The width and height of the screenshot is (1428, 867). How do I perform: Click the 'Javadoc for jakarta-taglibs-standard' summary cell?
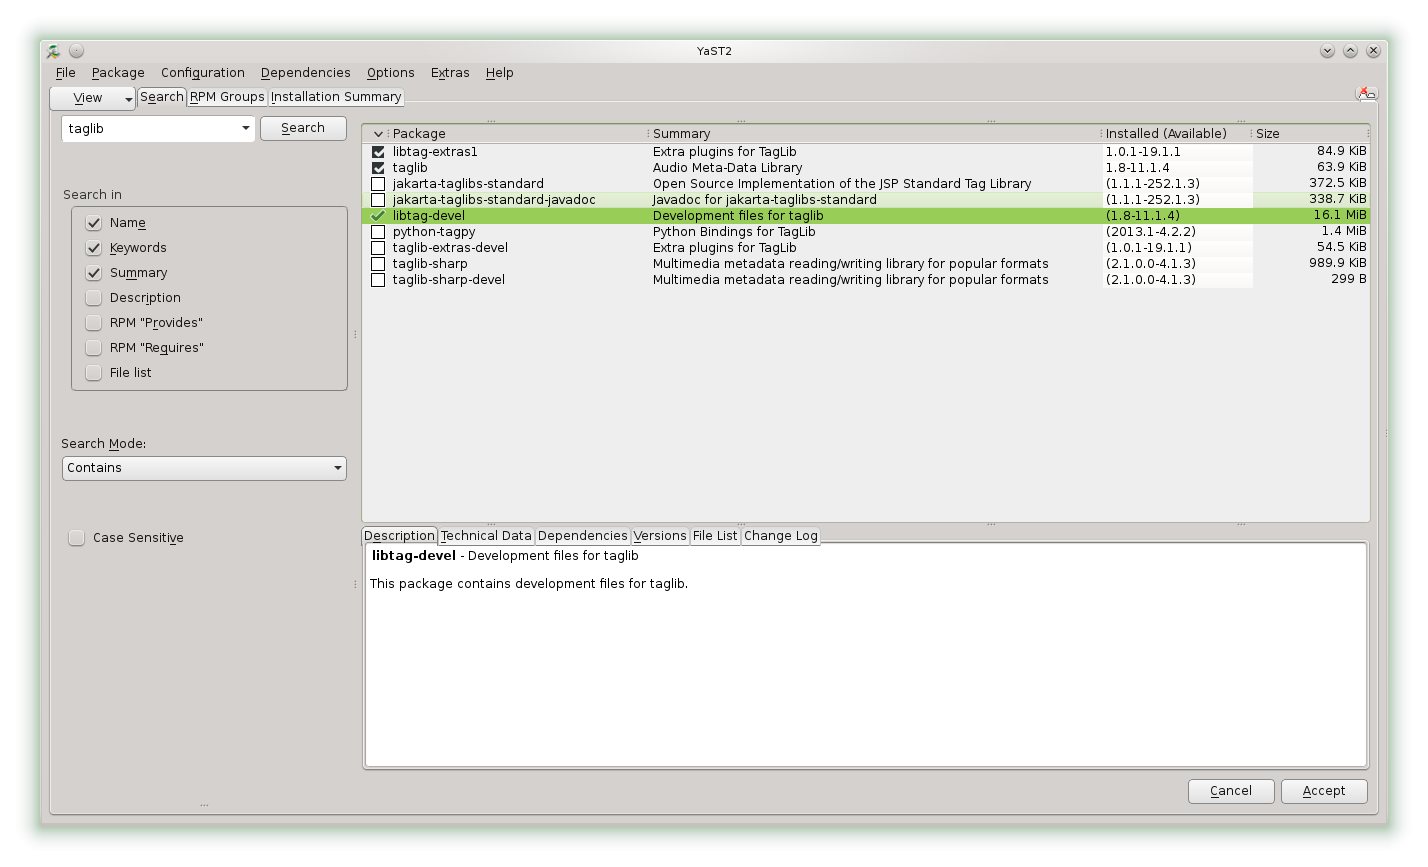point(765,200)
